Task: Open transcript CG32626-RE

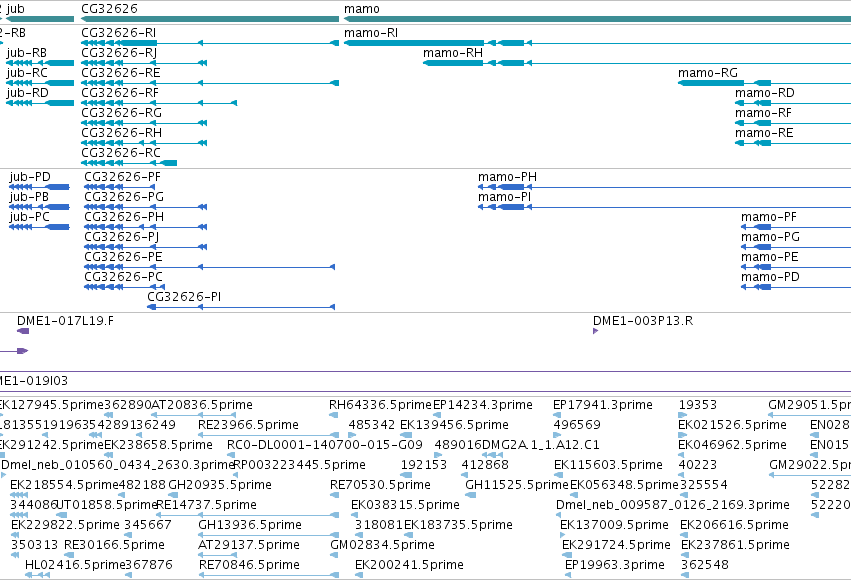Action: (120, 73)
